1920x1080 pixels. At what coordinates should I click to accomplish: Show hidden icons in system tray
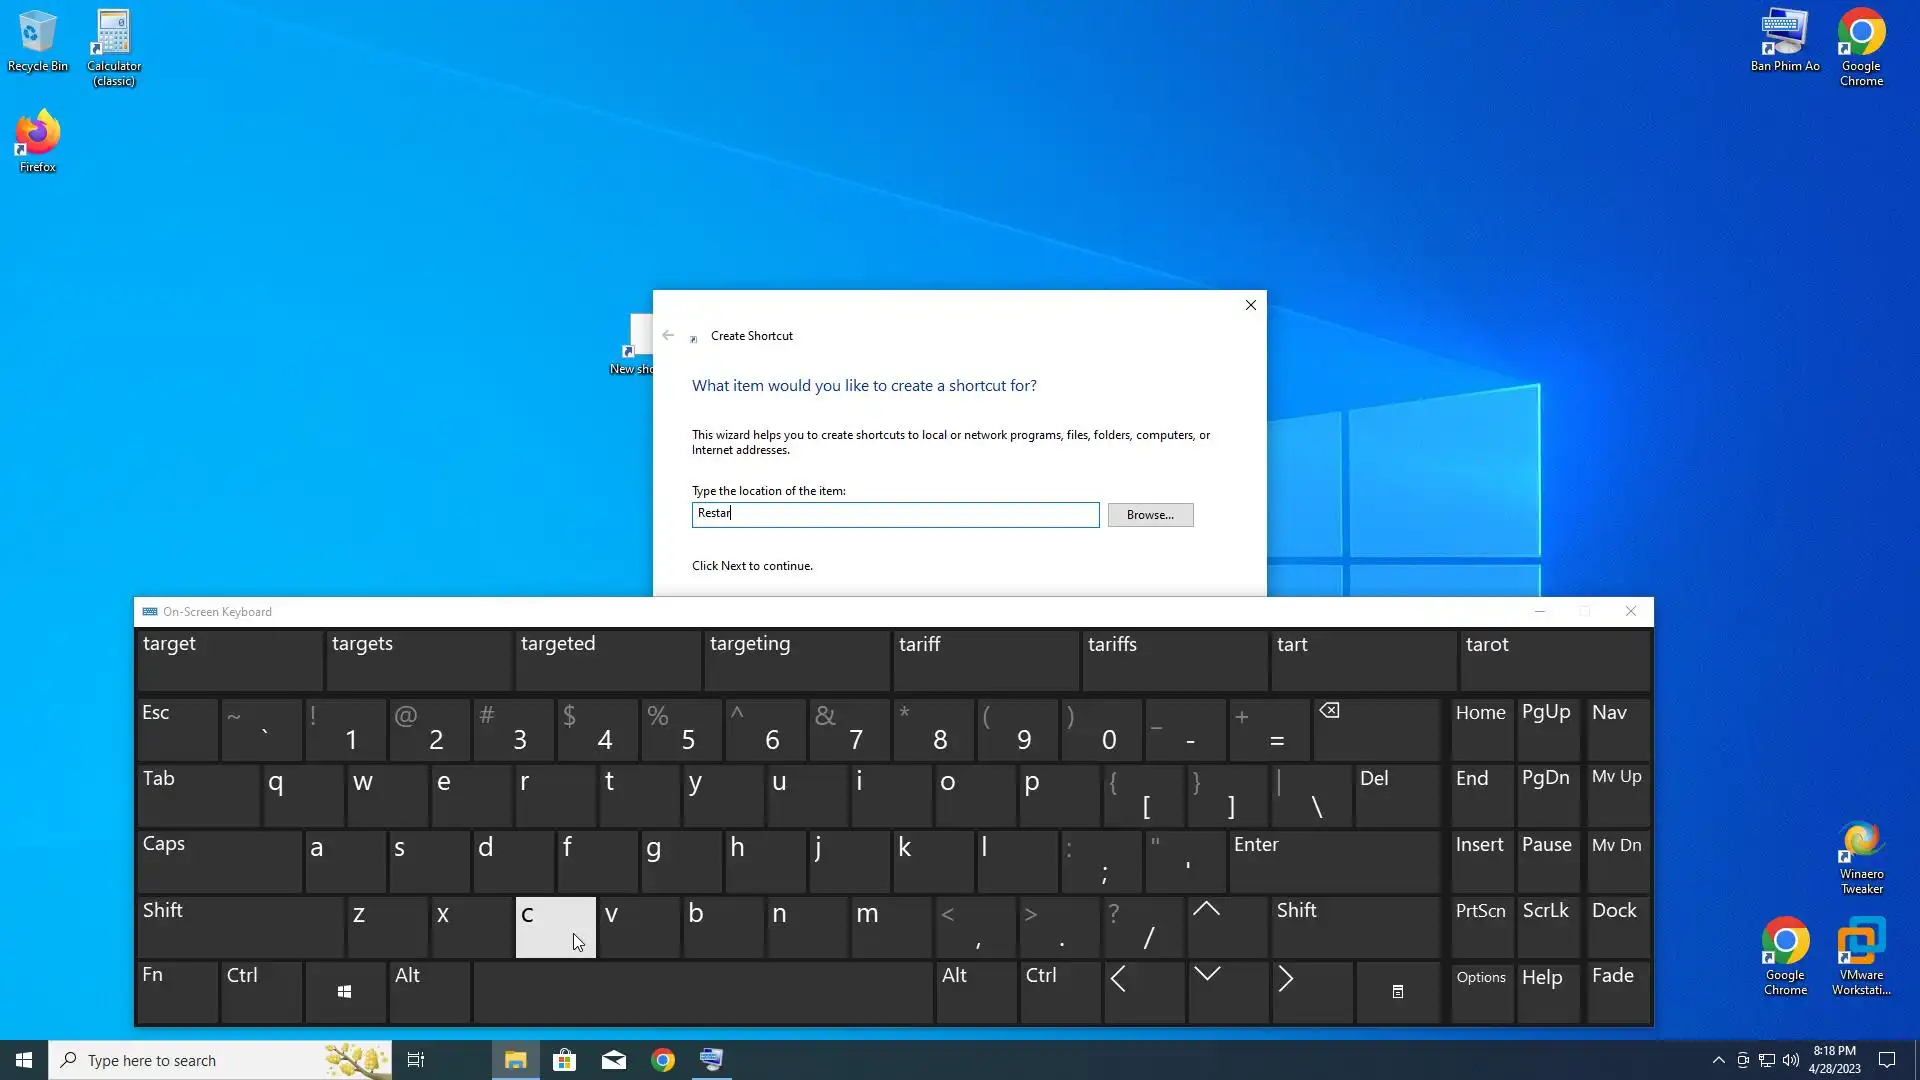click(x=1718, y=1060)
